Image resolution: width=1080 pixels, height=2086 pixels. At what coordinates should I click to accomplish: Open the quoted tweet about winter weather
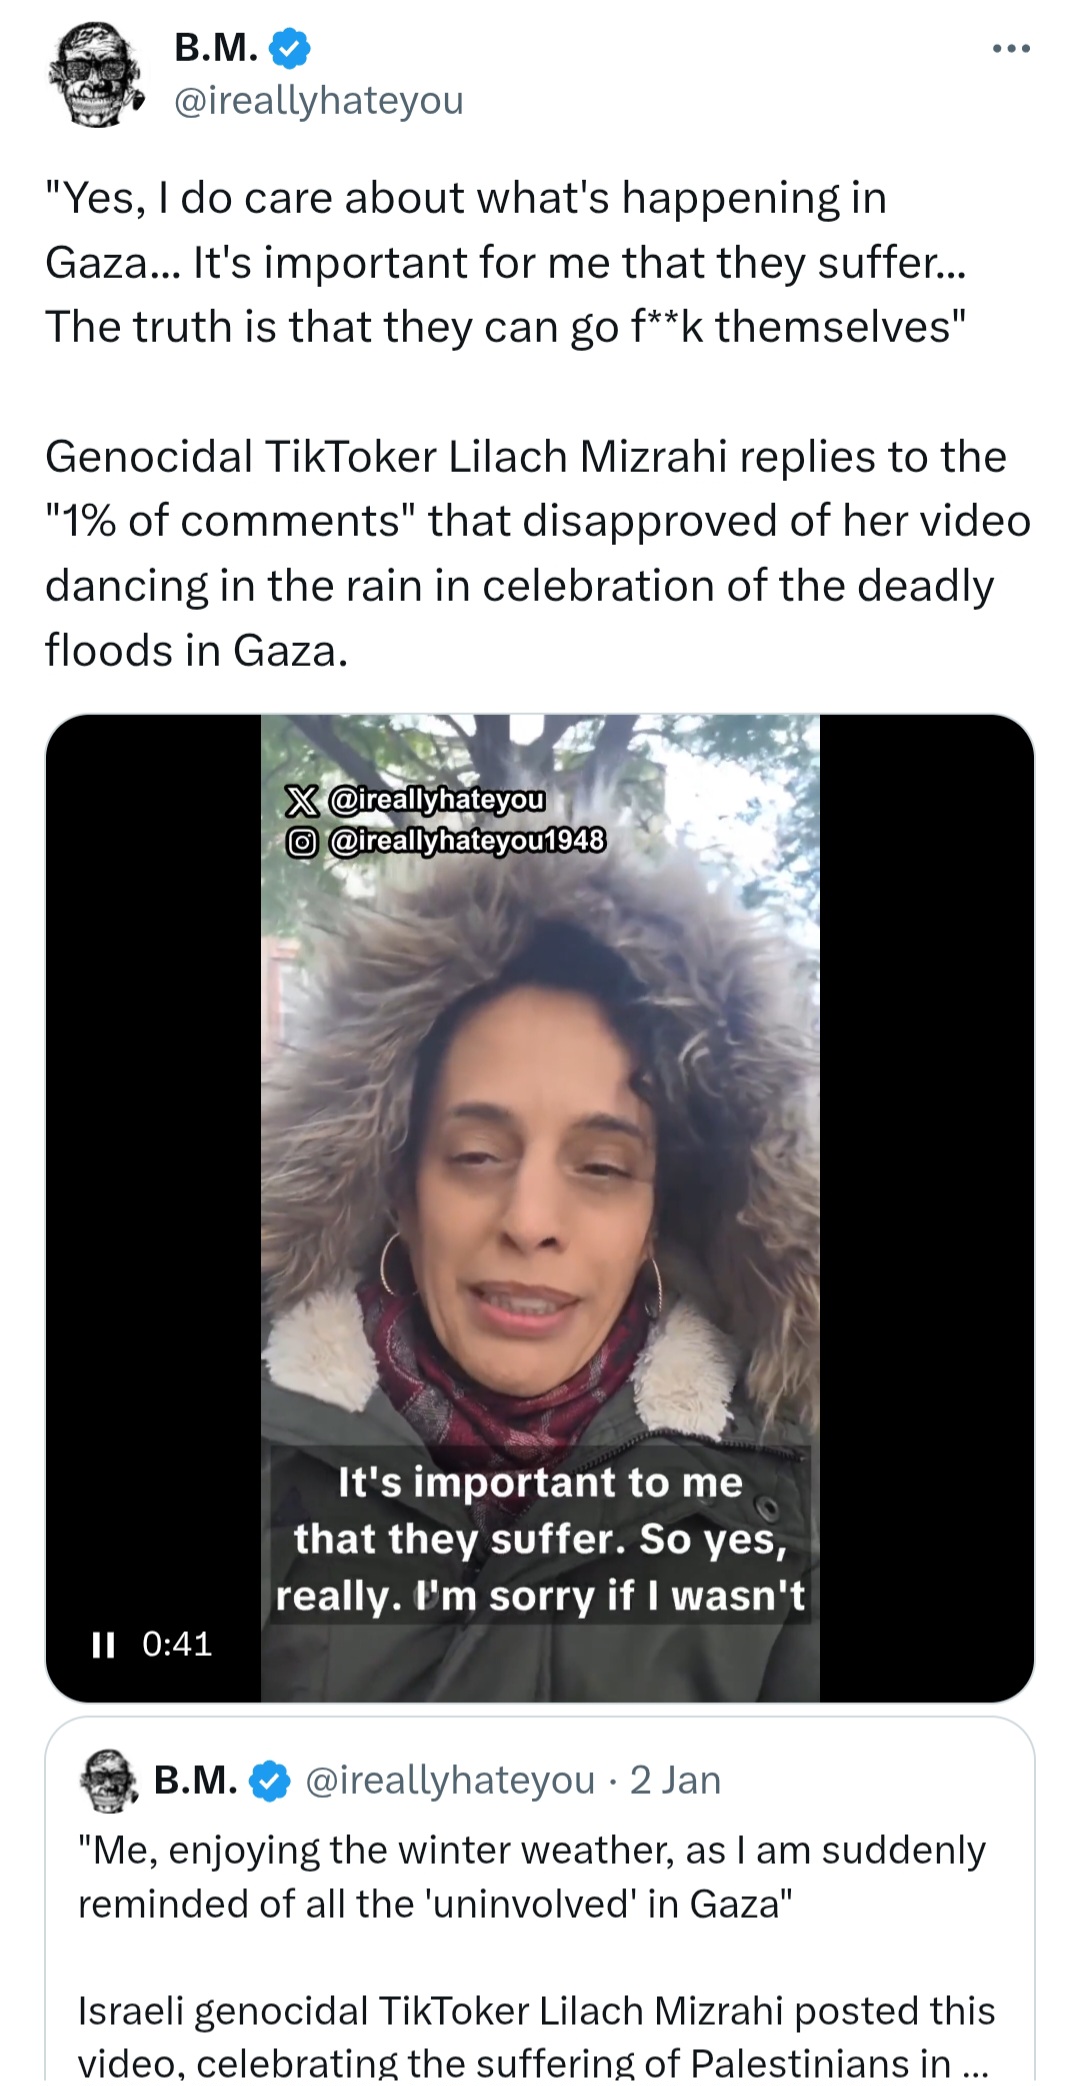[x=540, y=1900]
